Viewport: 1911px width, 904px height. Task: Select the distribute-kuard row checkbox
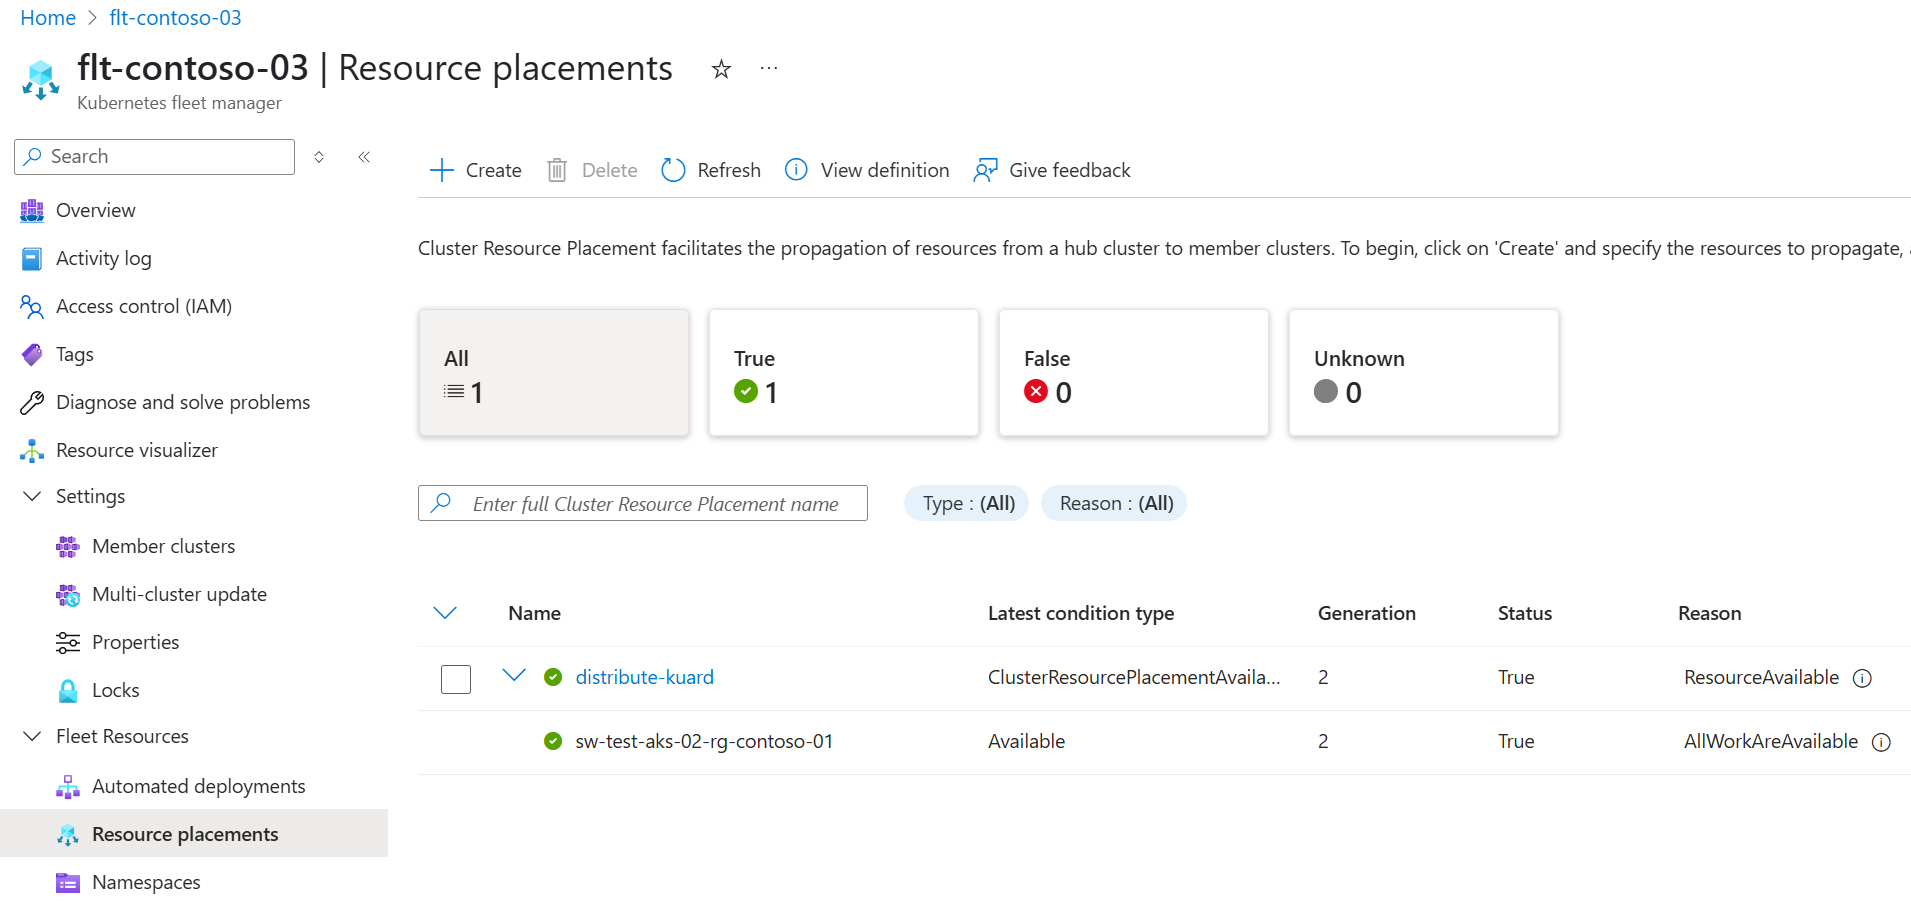click(x=456, y=679)
